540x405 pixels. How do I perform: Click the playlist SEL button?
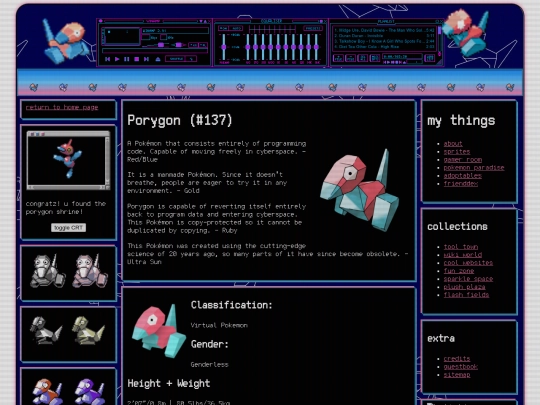pos(362,58)
